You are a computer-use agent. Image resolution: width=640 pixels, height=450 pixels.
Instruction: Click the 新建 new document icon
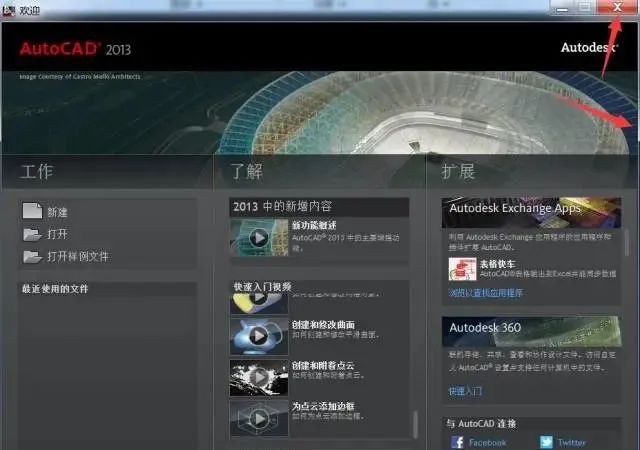point(33,211)
